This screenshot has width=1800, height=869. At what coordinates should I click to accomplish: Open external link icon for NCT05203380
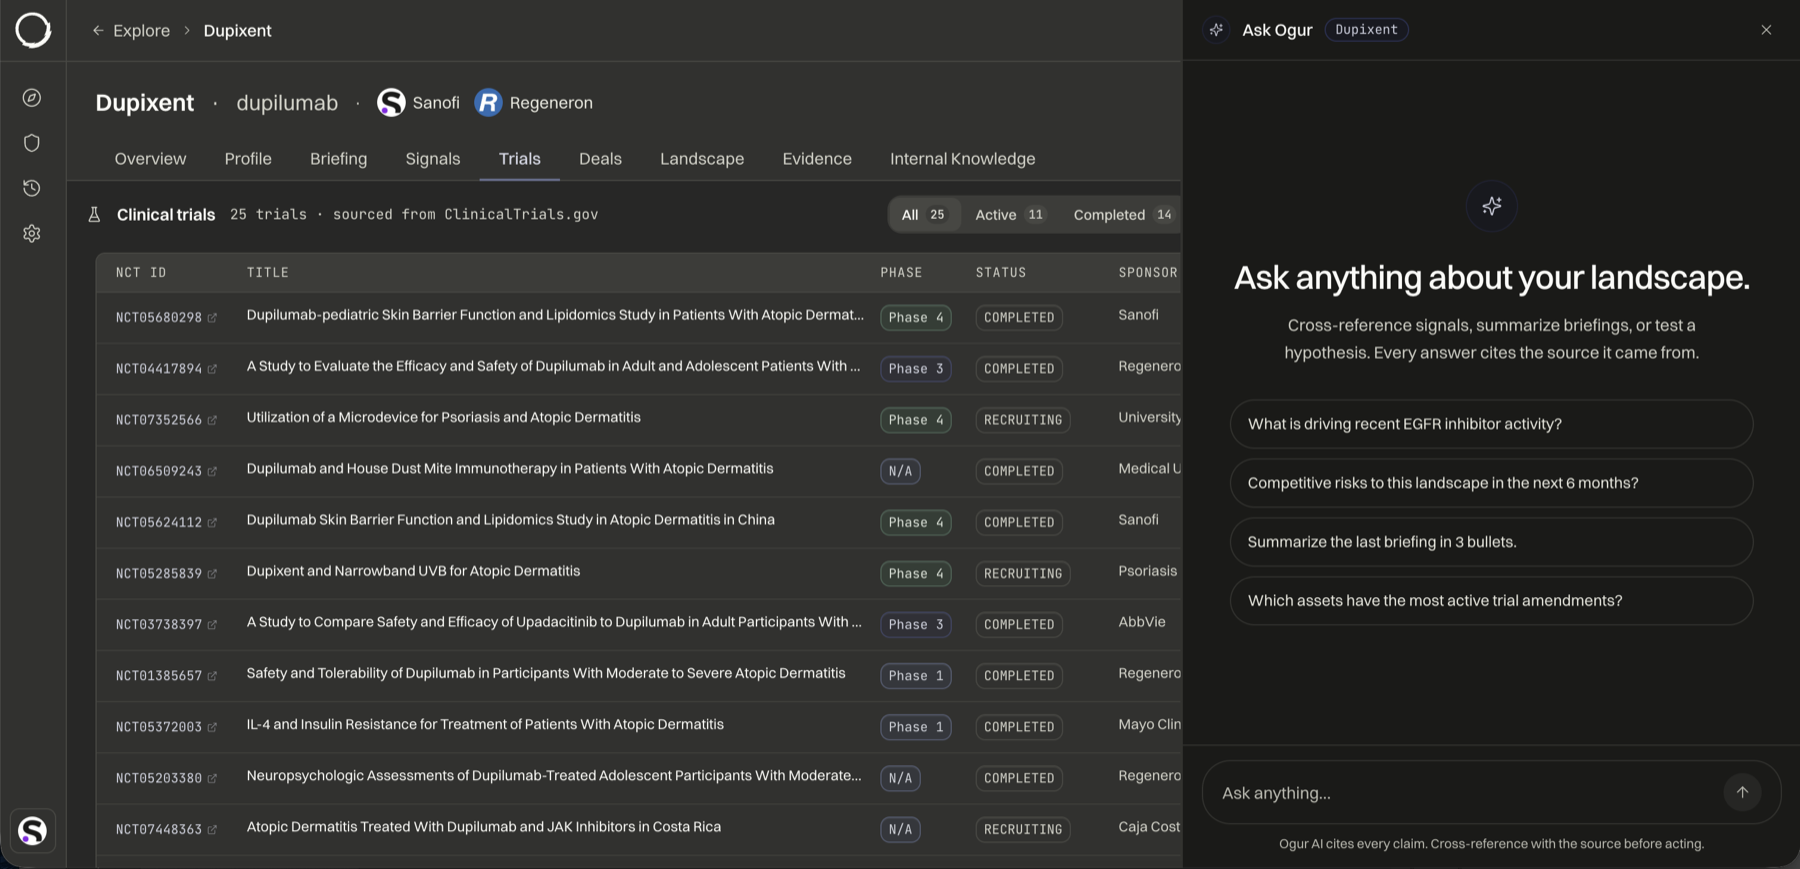[x=212, y=778]
